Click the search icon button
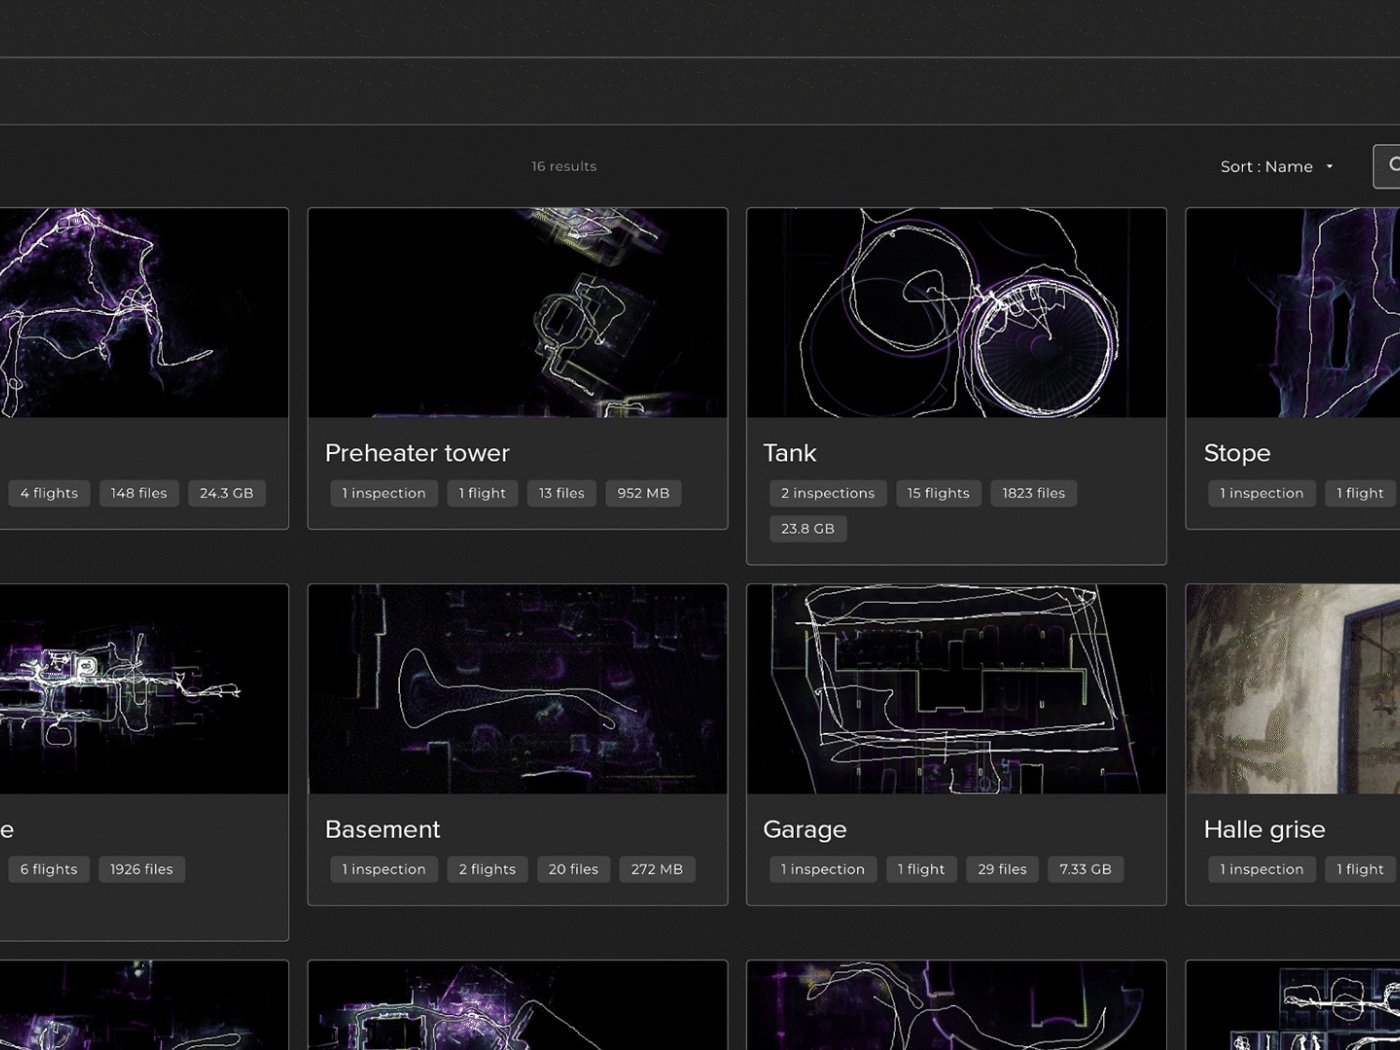Image resolution: width=1400 pixels, height=1050 pixels. [x=1389, y=166]
